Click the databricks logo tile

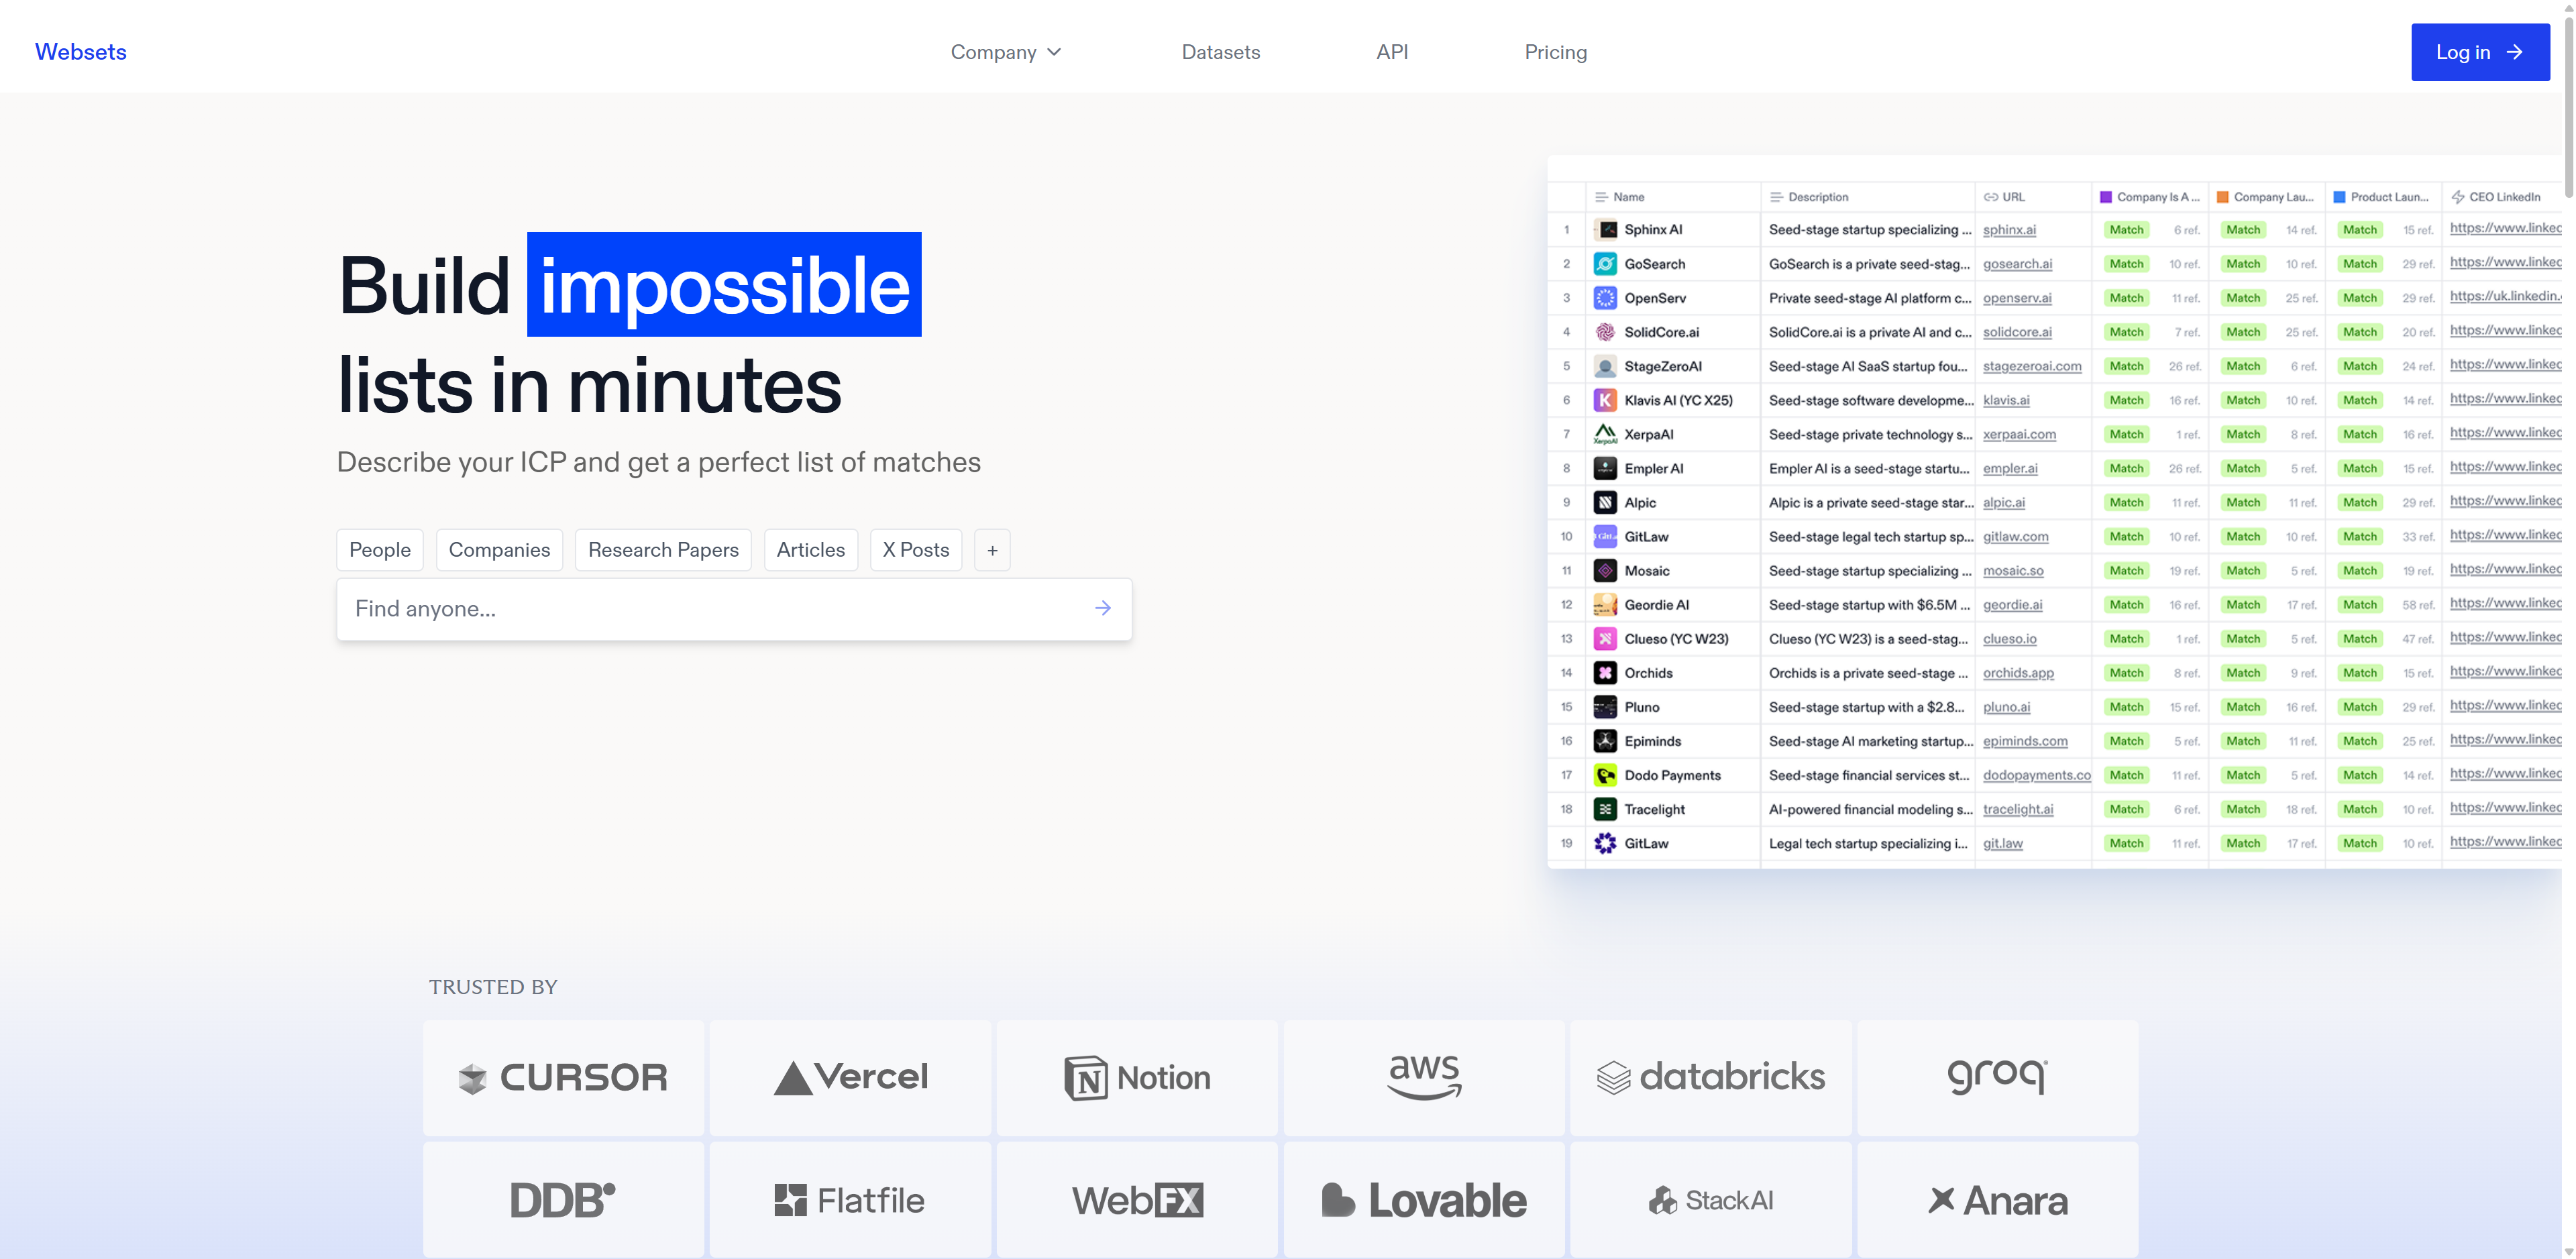[x=1710, y=1077]
